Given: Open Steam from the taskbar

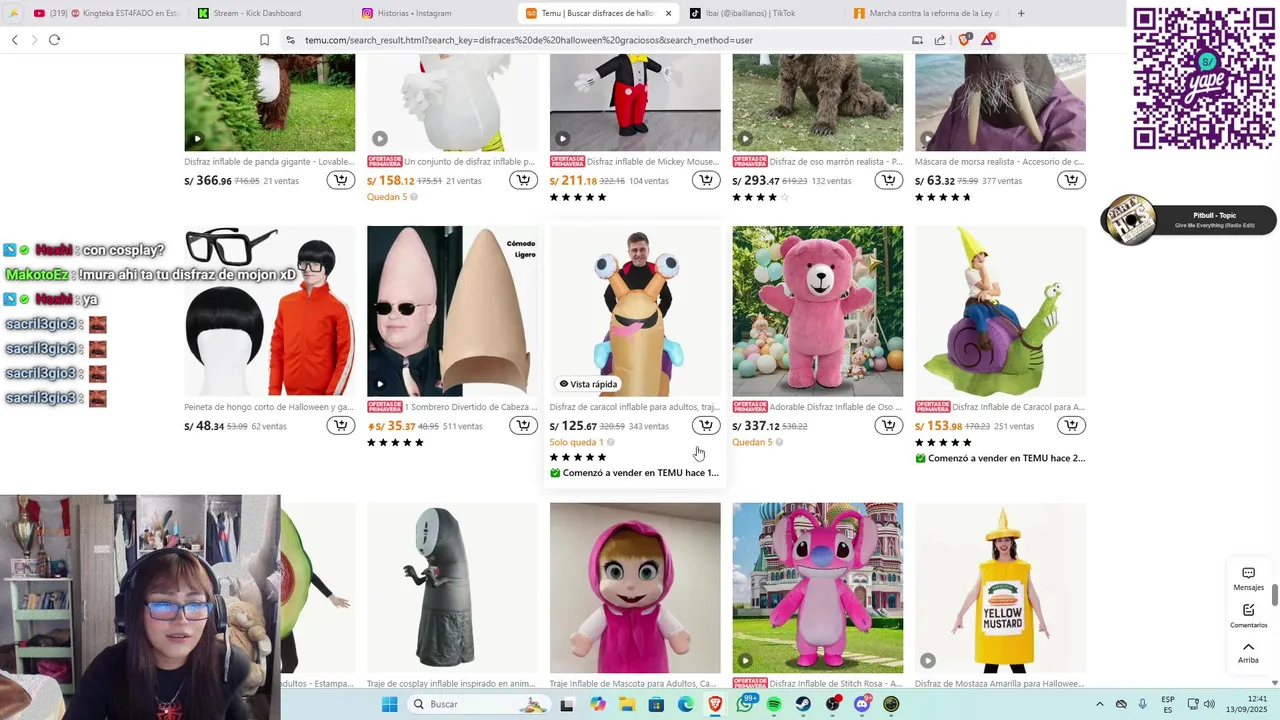Looking at the screenshot, I should [x=803, y=704].
